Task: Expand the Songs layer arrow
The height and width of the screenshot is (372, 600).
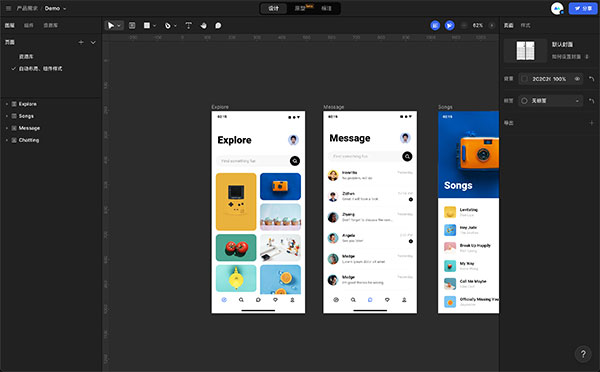Action: tap(7, 116)
